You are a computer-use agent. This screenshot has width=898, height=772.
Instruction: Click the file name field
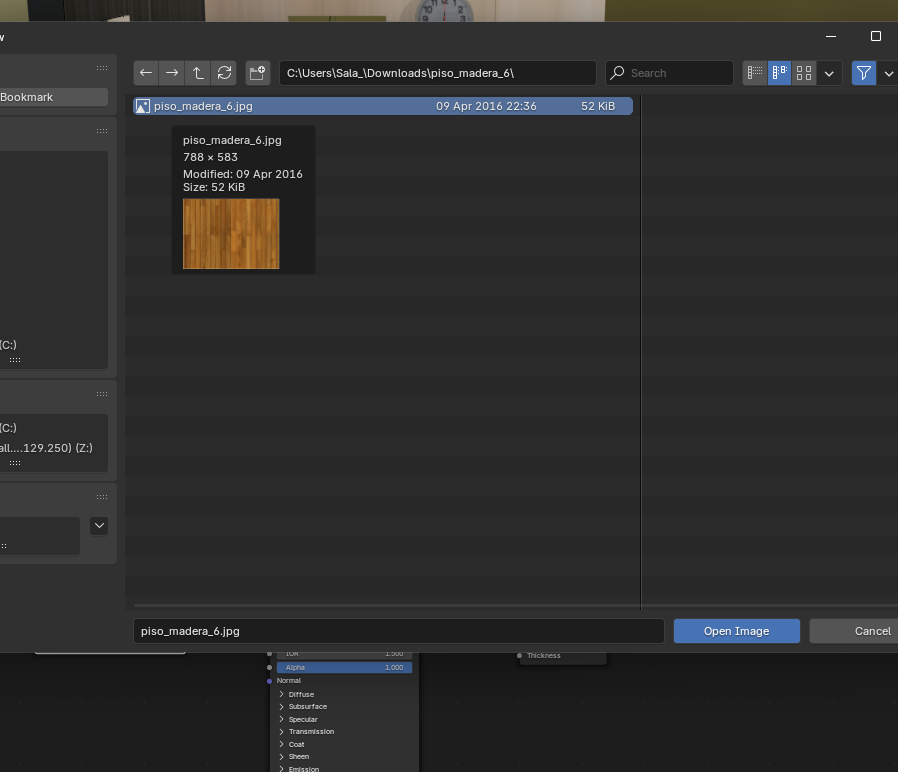(398, 631)
